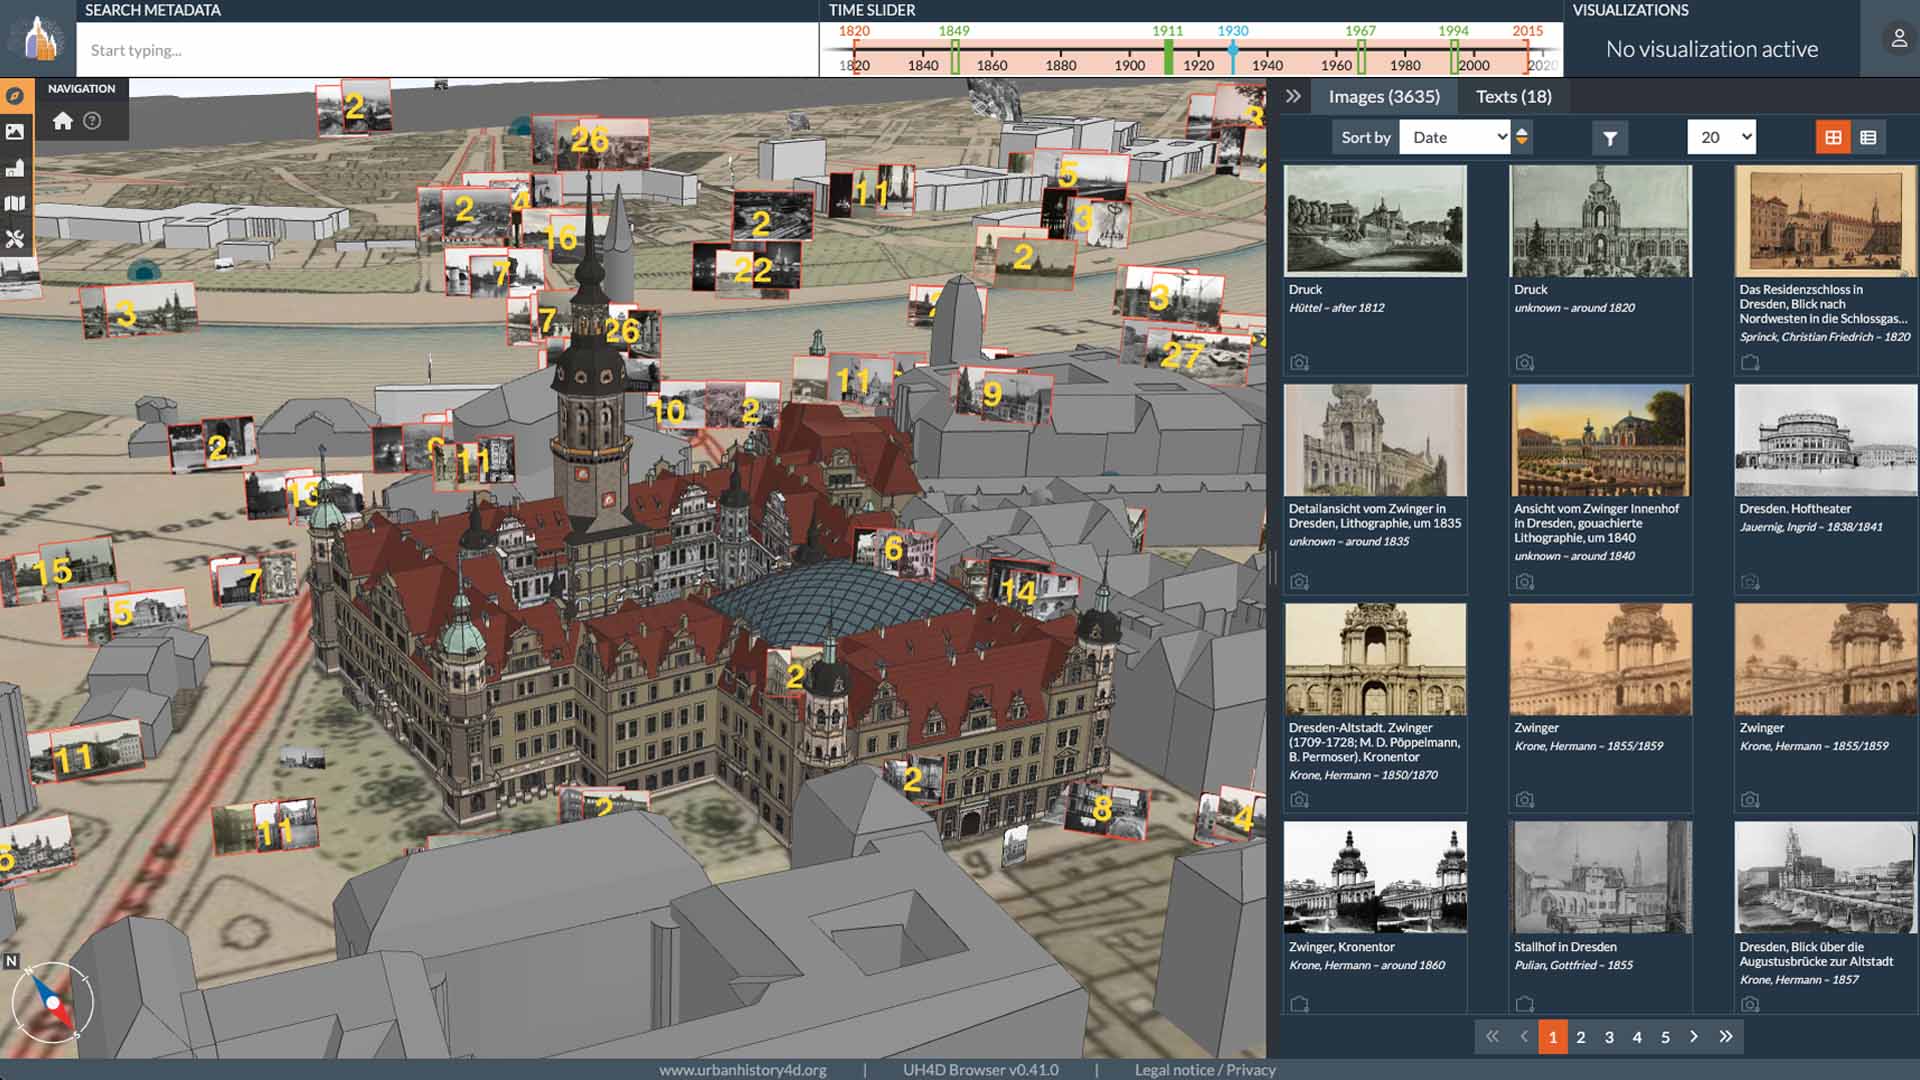Switch to list view of results
1920x1080 pixels.
tap(1868, 138)
